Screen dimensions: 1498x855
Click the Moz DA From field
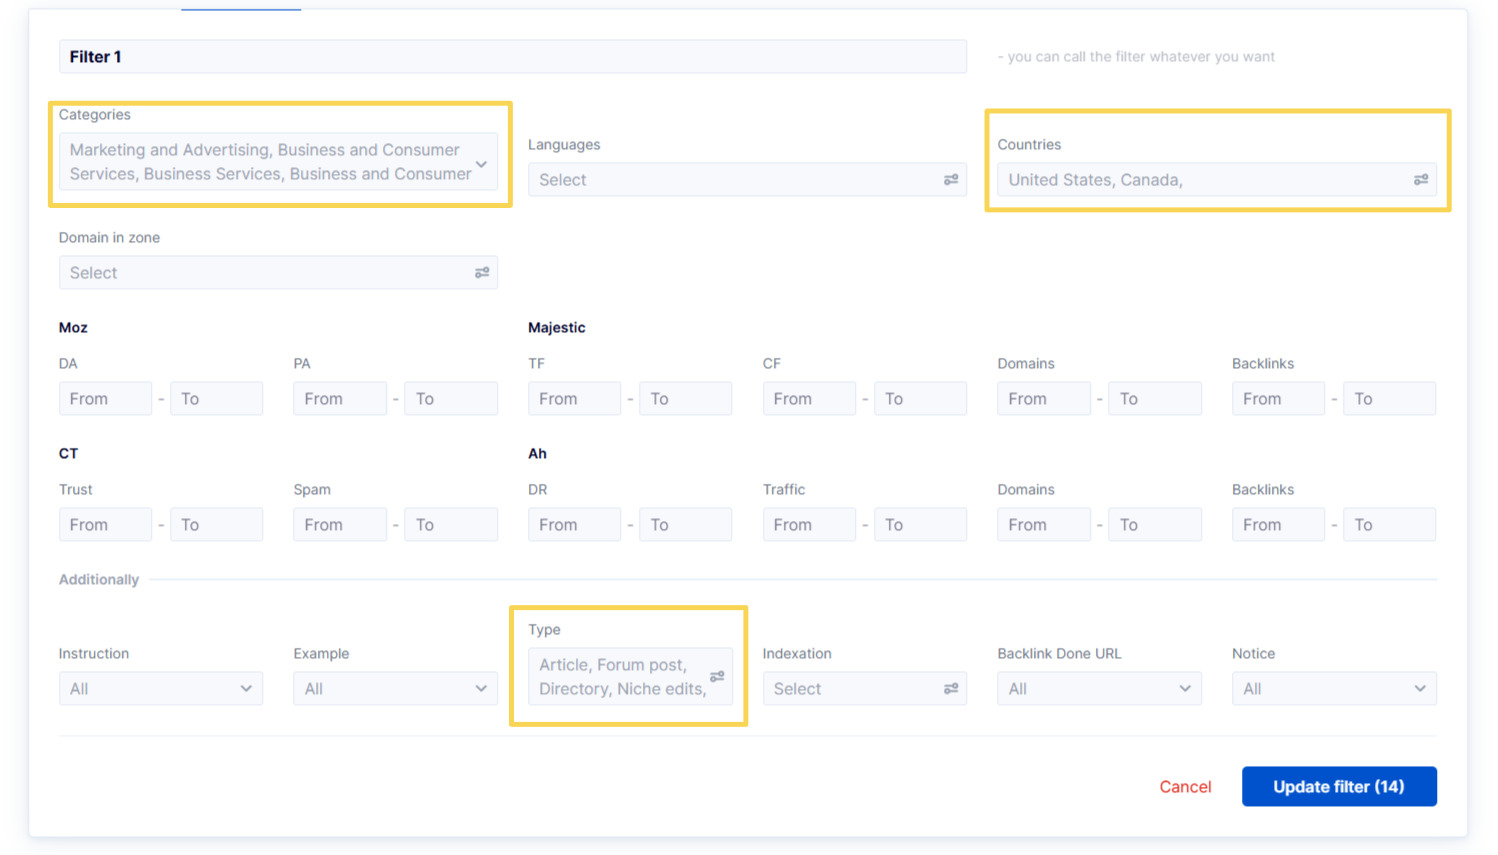point(105,398)
